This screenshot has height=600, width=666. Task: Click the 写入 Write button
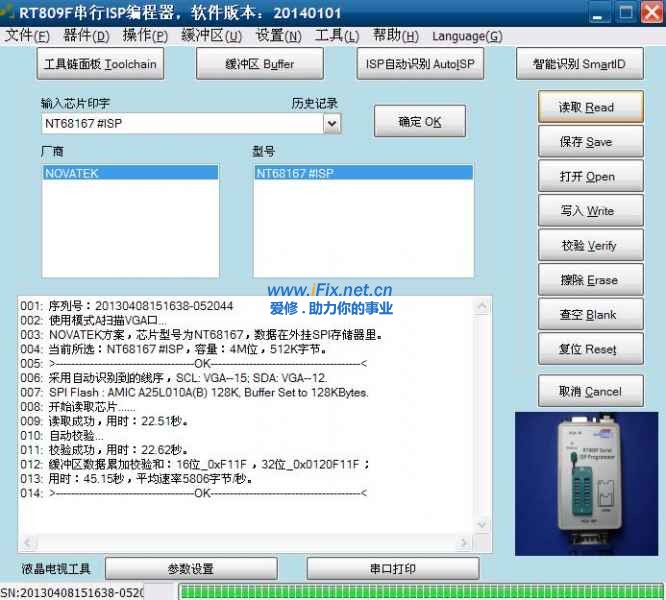click(x=590, y=211)
